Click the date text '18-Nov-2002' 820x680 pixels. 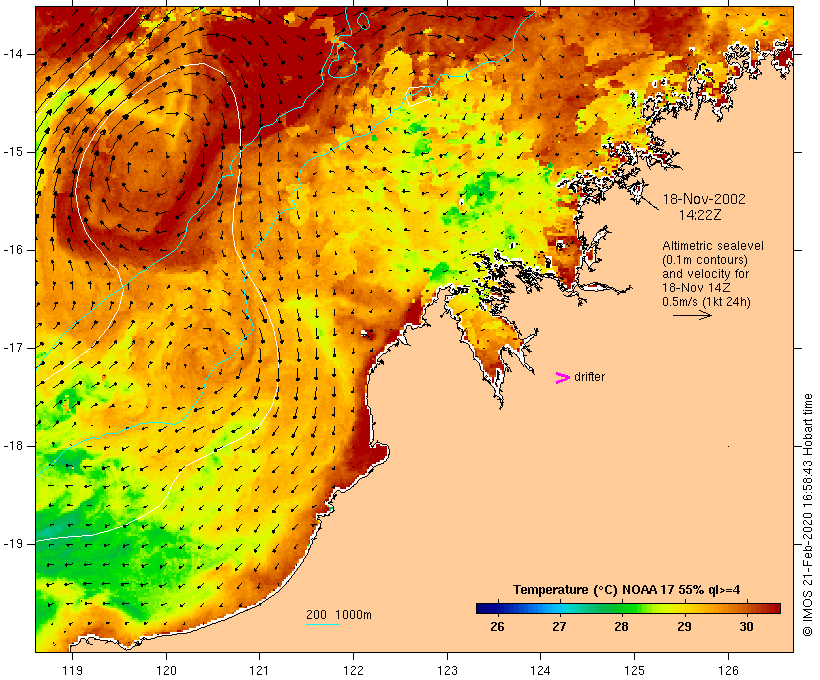click(704, 199)
